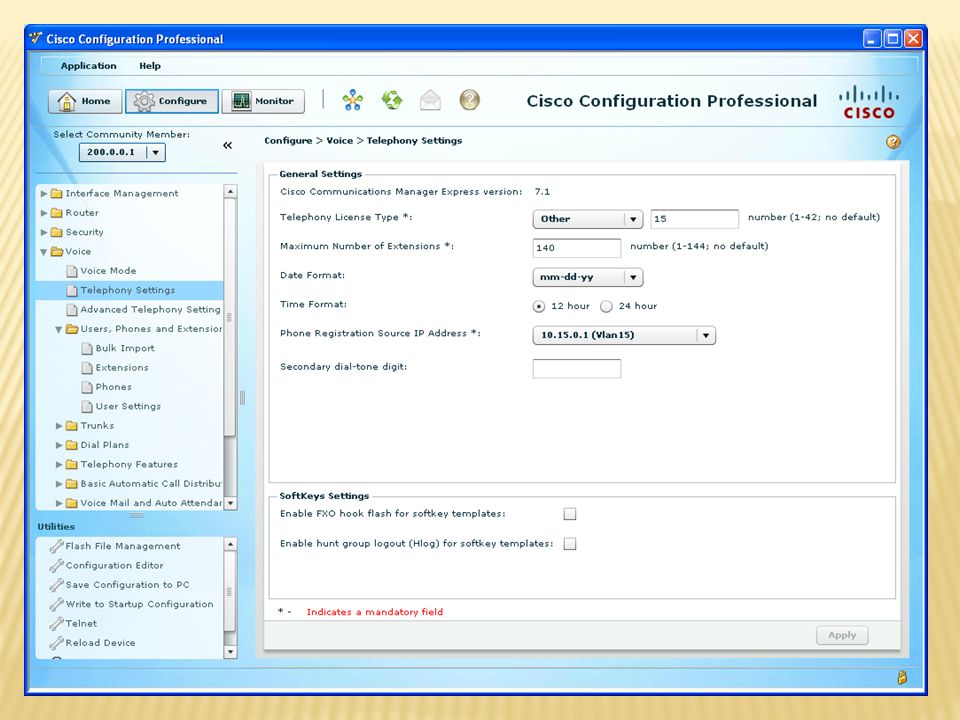The height and width of the screenshot is (720, 960).
Task: Switch to Monitor view
Action: click(263, 101)
